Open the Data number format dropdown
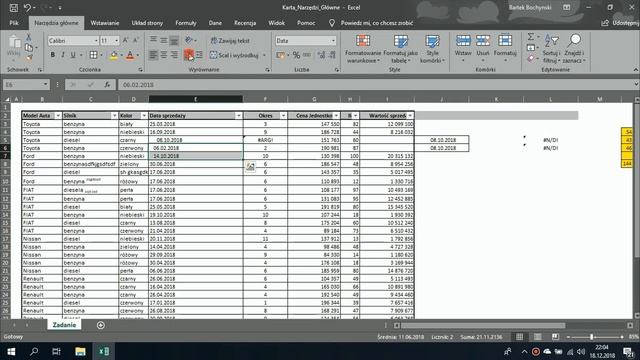Image resolution: width=640 pixels, height=360 pixels. click(x=333, y=40)
